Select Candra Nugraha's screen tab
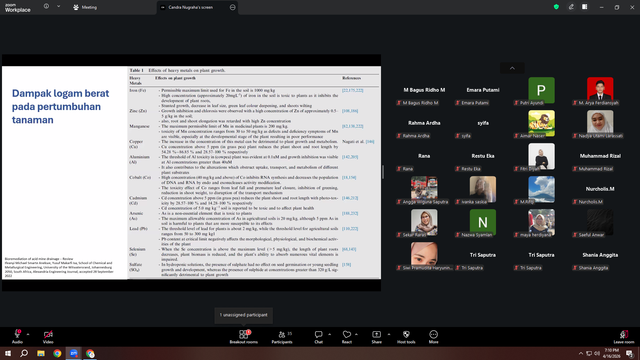This screenshot has width=640, height=360. pyautogui.click(x=198, y=7)
